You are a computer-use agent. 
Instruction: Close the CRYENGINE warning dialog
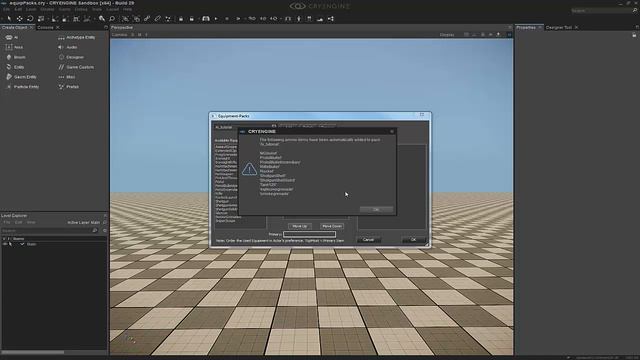(x=392, y=131)
